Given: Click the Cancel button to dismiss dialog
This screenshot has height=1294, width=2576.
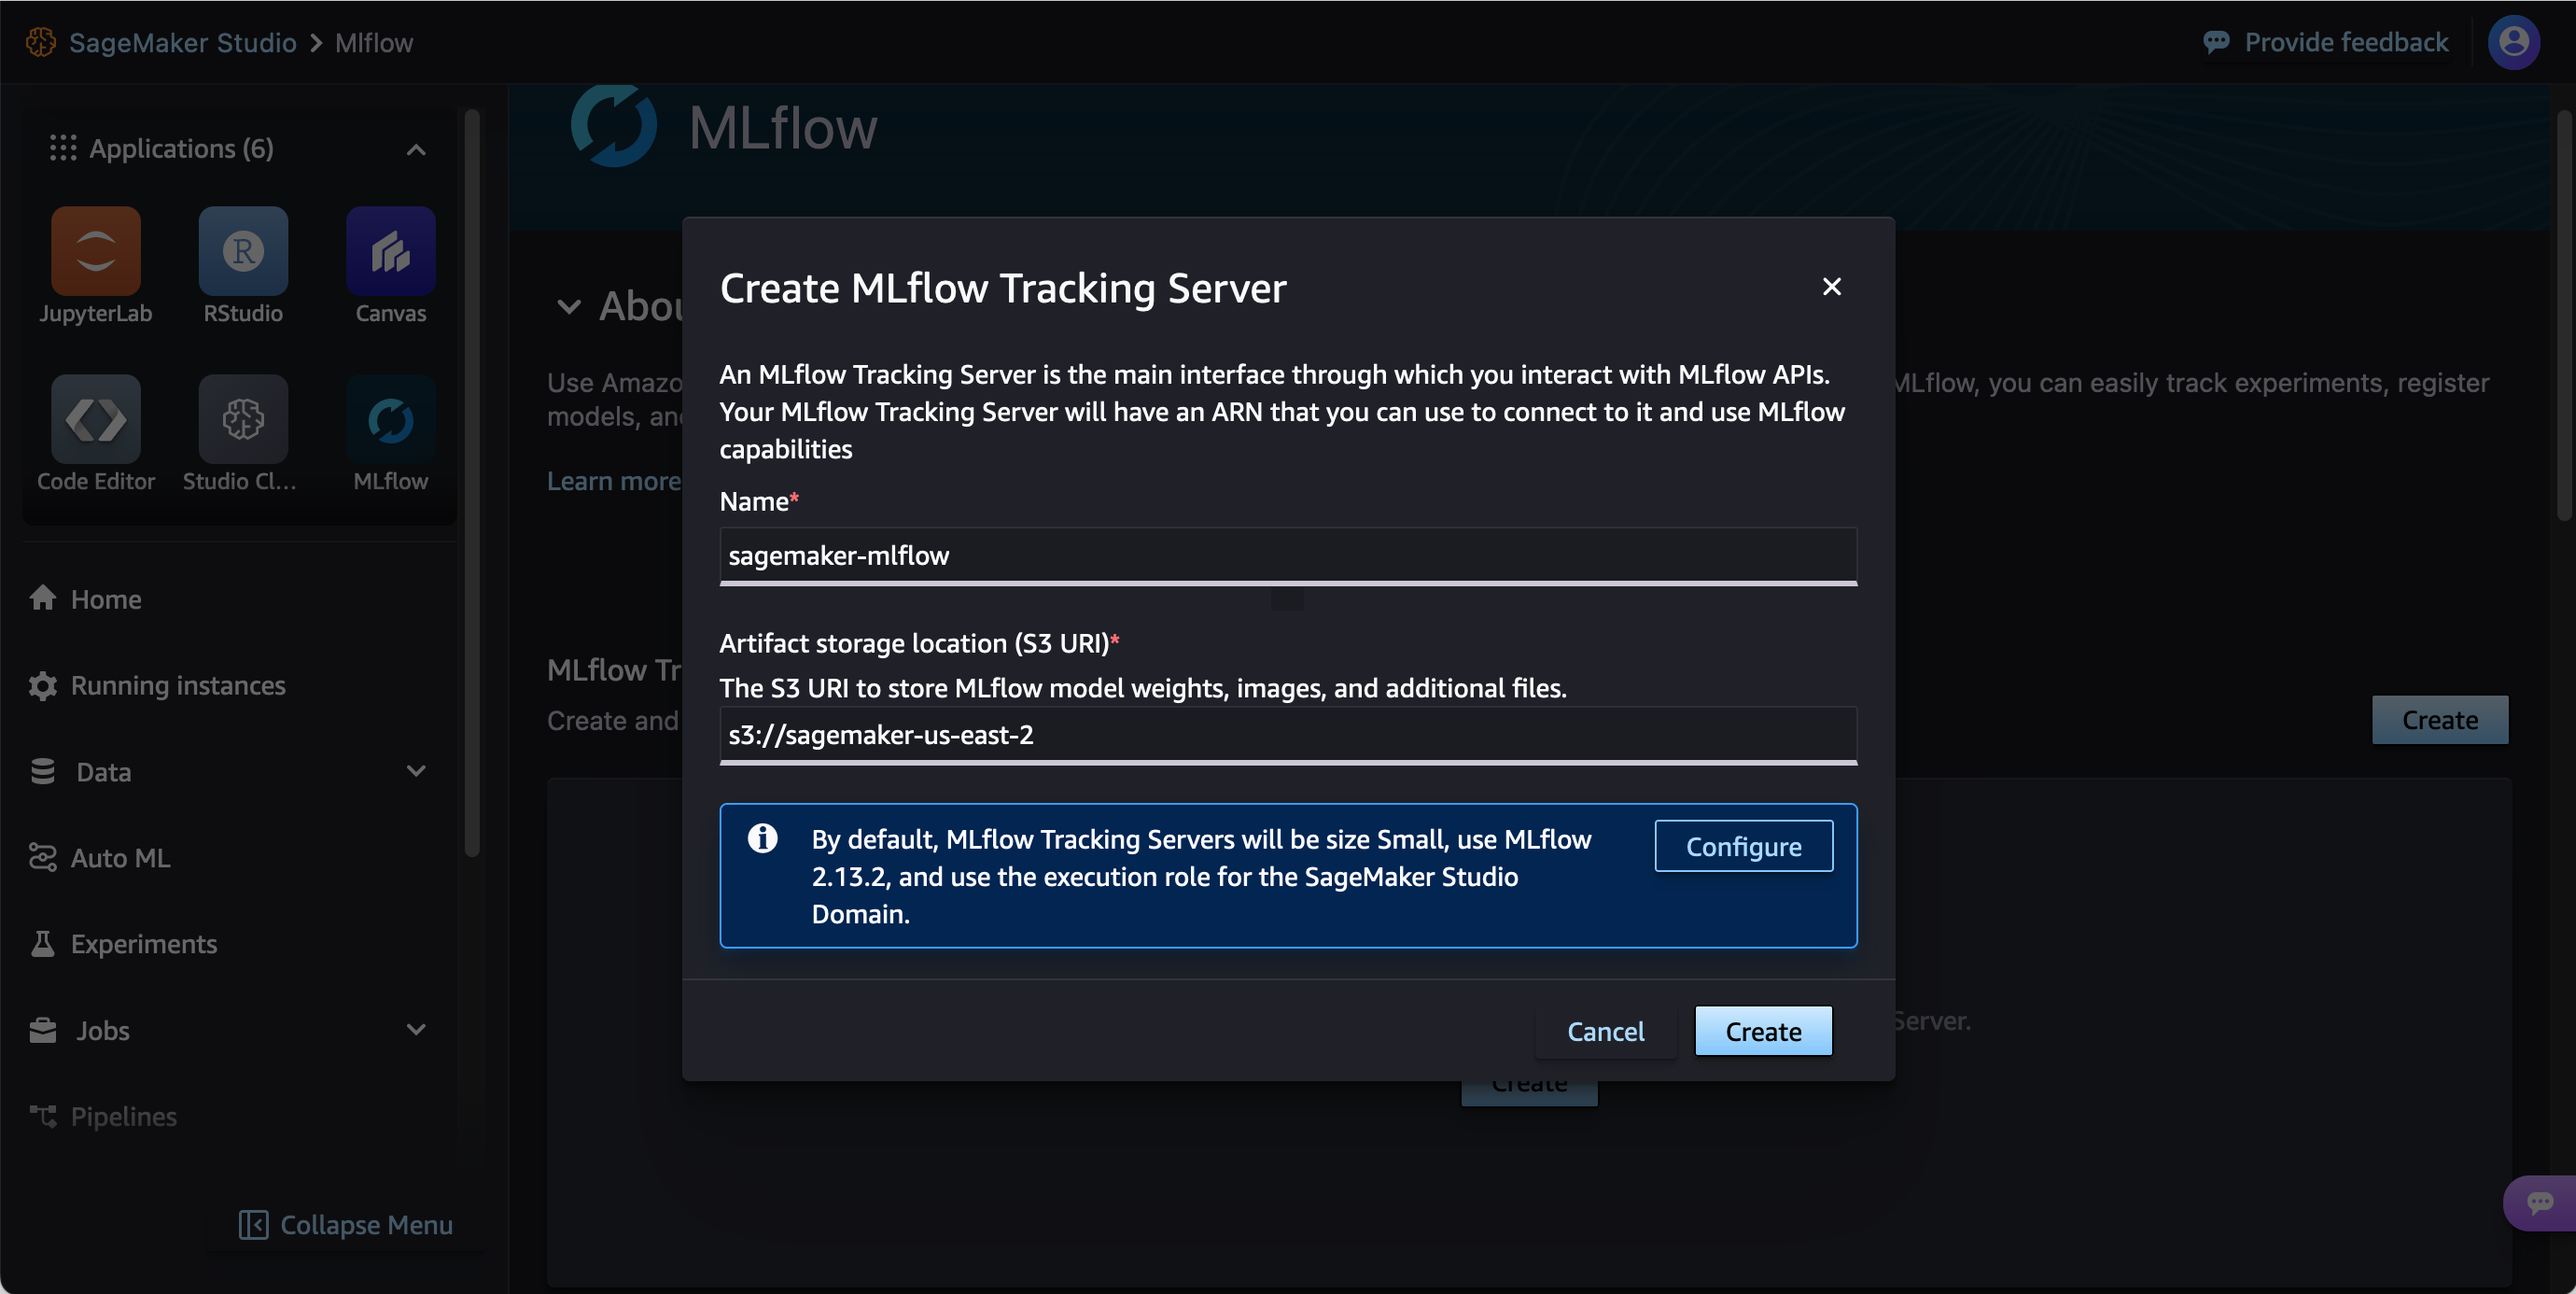Looking at the screenshot, I should point(1606,1030).
